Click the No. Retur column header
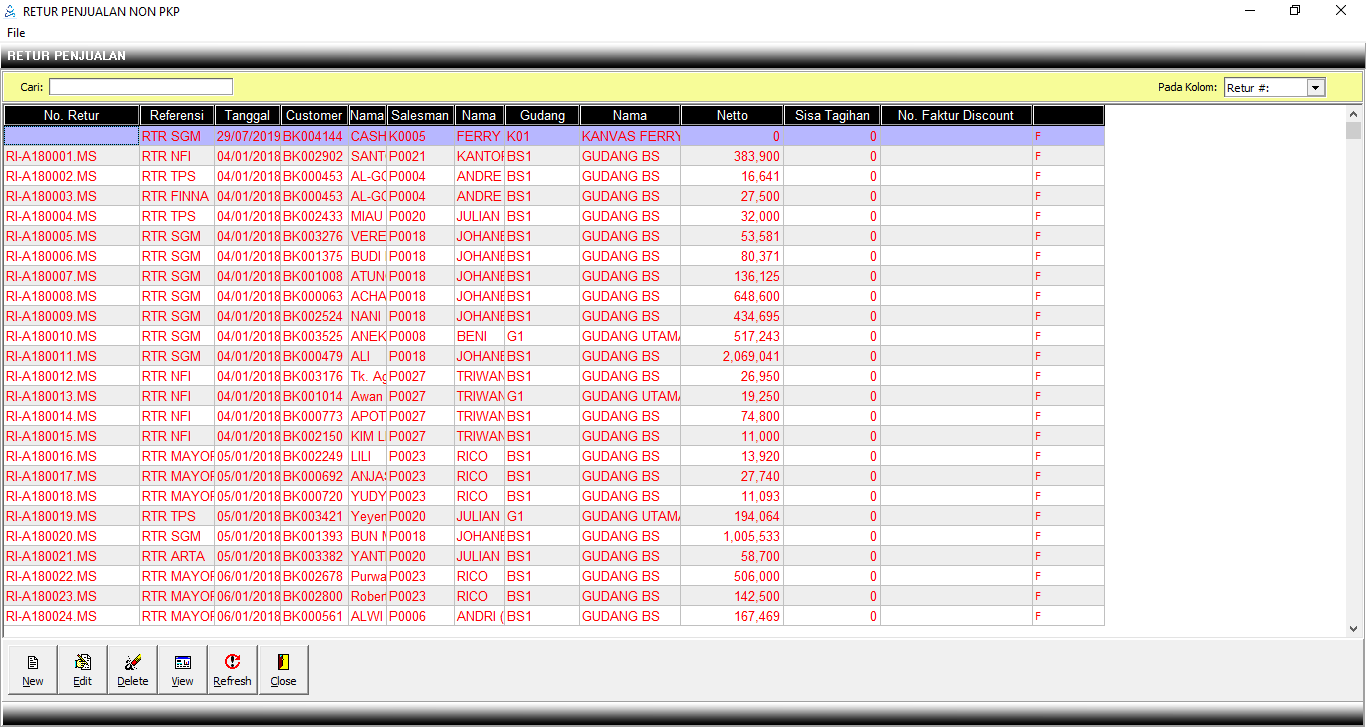This screenshot has height=728, width=1366. (x=72, y=116)
